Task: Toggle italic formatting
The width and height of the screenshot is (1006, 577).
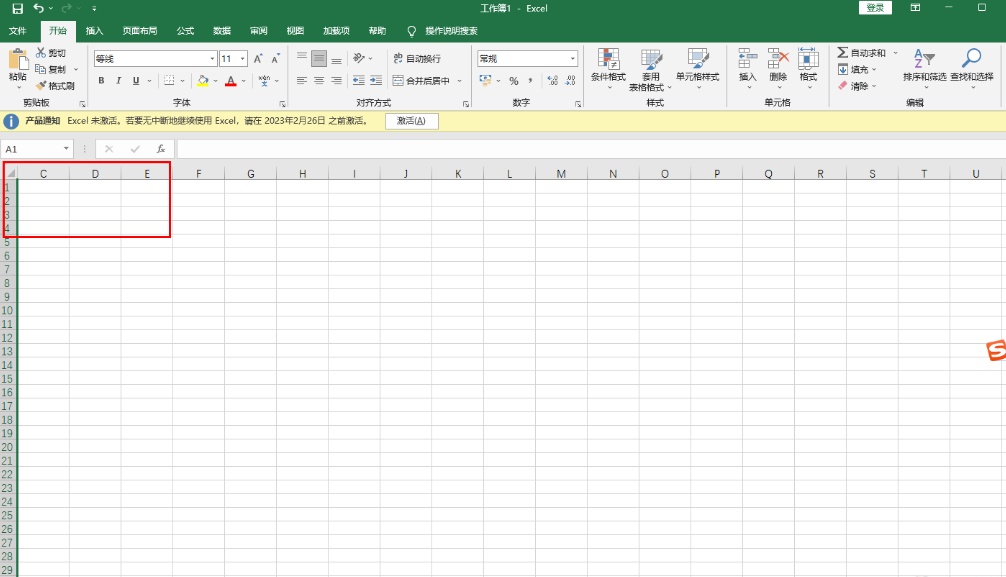Action: (x=119, y=81)
